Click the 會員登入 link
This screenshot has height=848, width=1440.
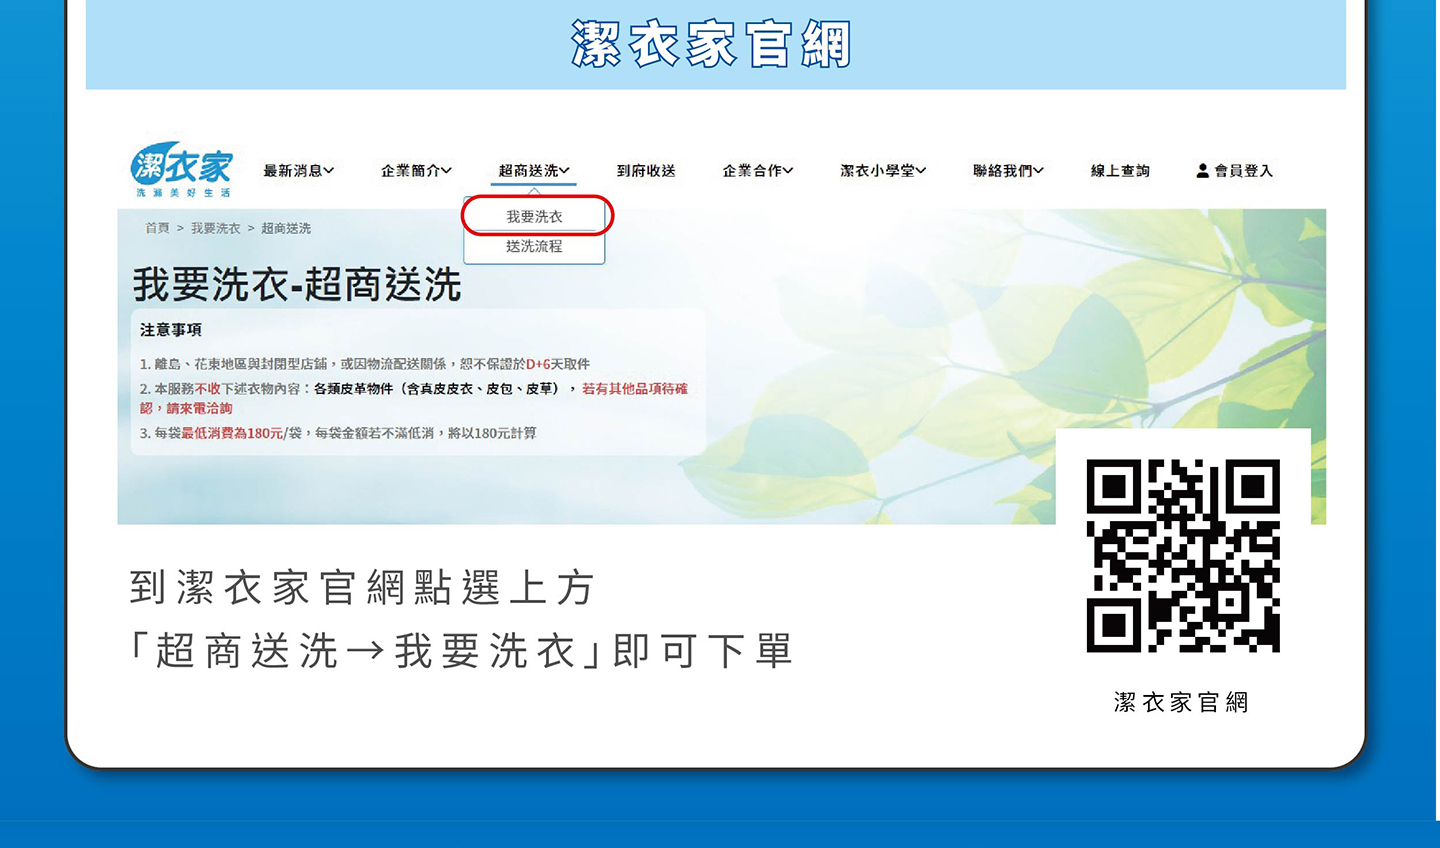click(x=1243, y=171)
